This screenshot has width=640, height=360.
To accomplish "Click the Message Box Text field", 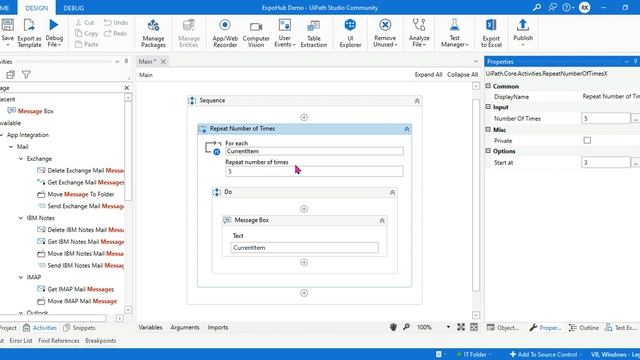I will 304,248.
